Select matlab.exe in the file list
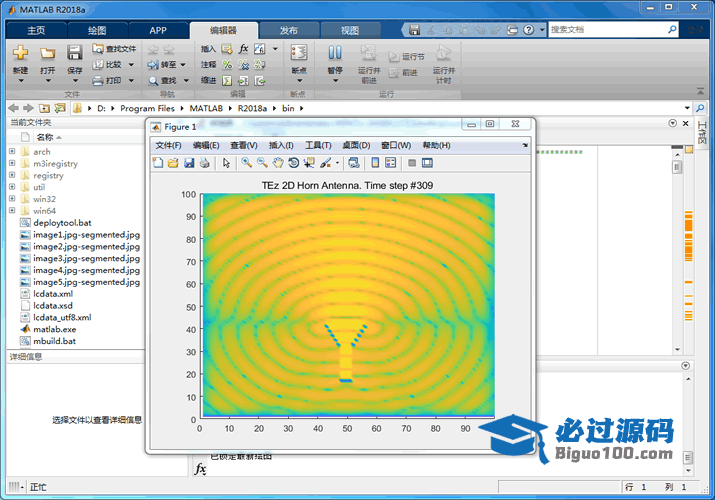 54,330
